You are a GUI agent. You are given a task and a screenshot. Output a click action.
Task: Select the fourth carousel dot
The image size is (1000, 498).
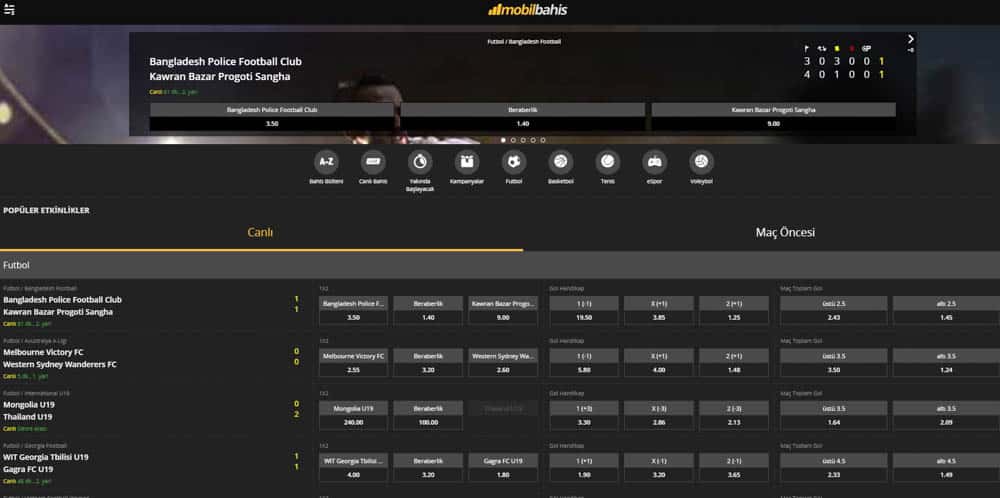[x=533, y=140]
